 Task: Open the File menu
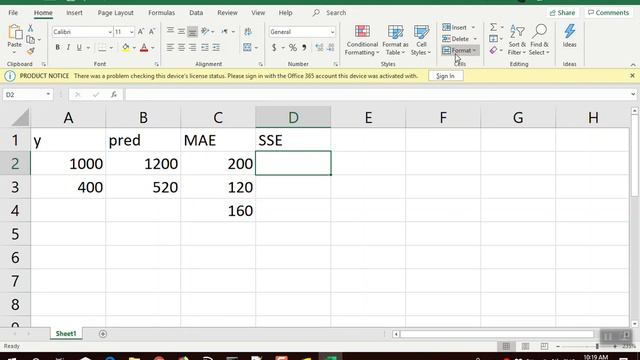(x=13, y=13)
